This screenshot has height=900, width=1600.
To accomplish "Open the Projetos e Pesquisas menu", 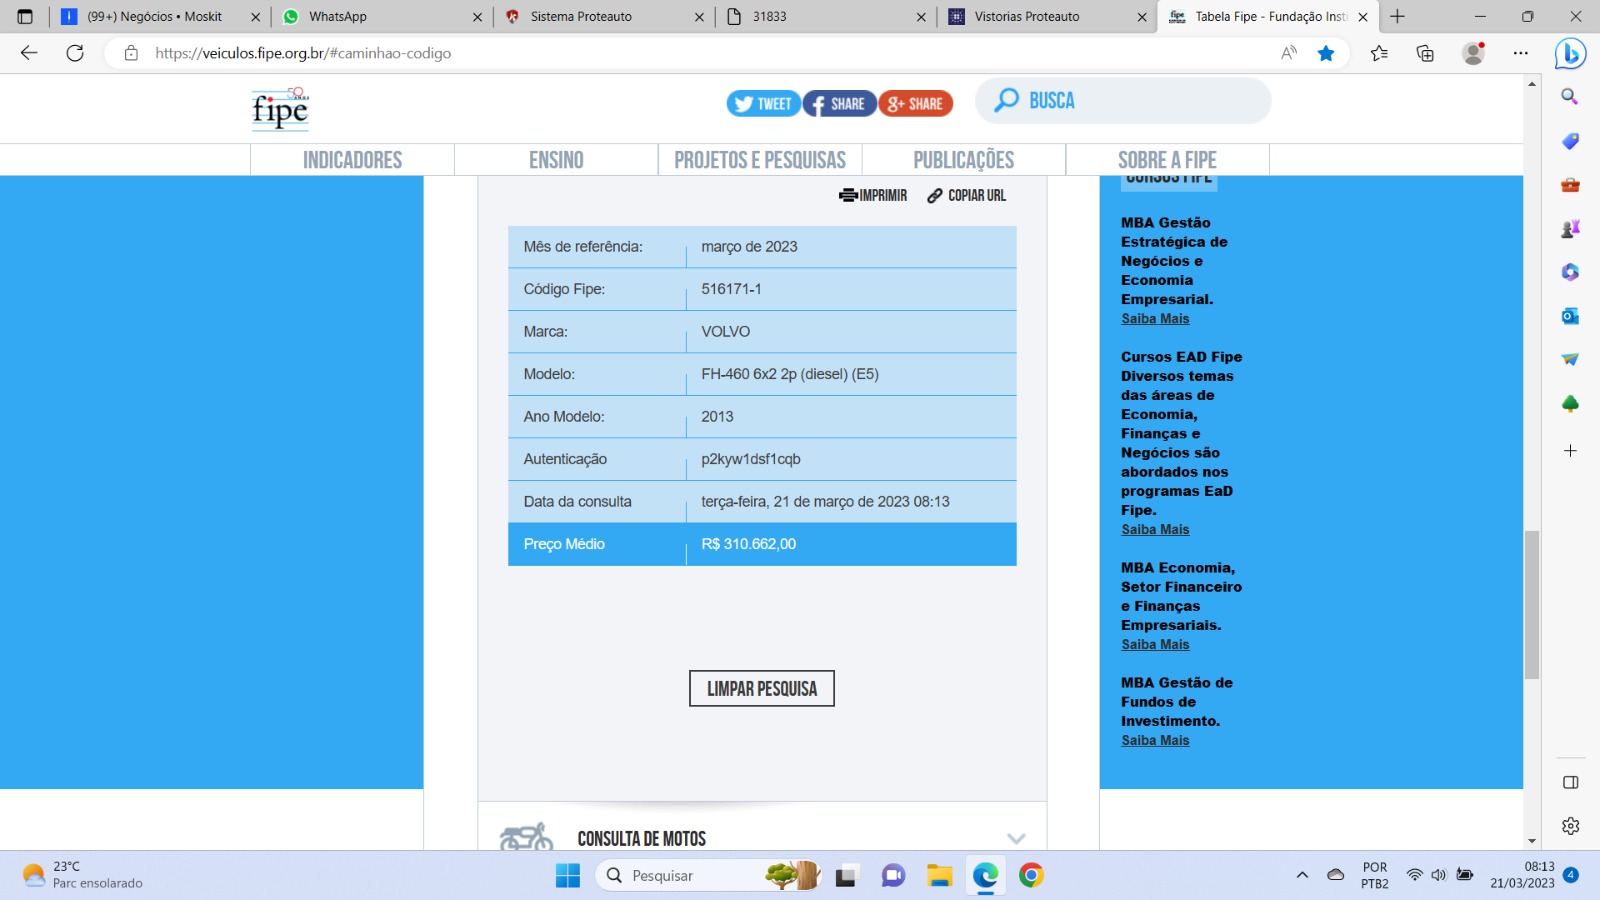I will click(760, 160).
